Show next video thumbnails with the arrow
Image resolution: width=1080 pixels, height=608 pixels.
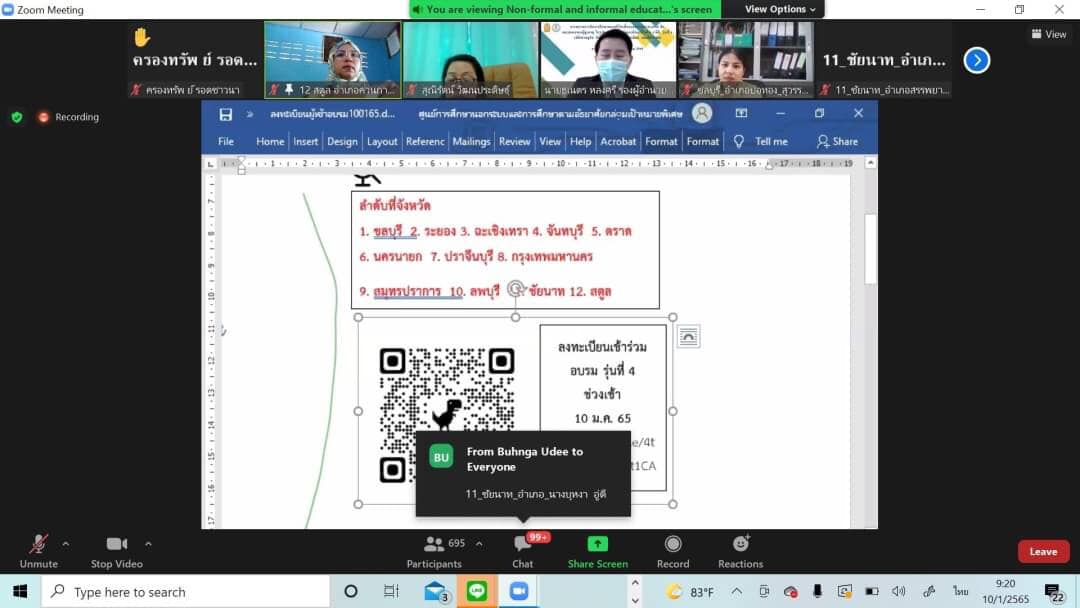pos(976,60)
